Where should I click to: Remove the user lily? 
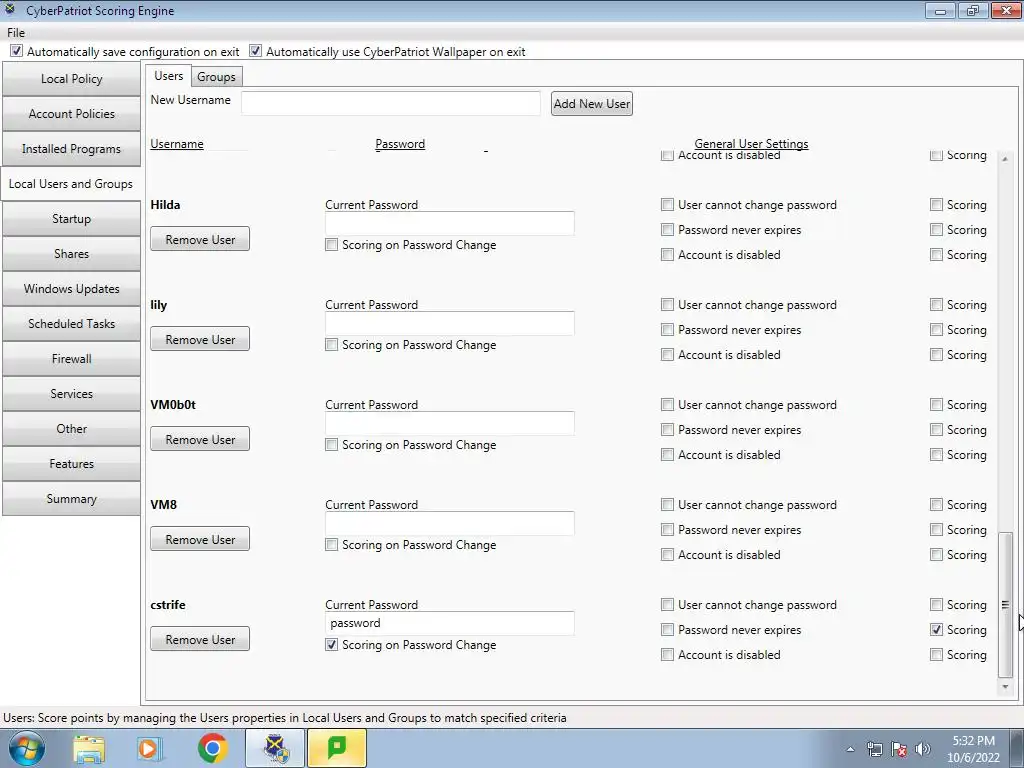pos(200,339)
